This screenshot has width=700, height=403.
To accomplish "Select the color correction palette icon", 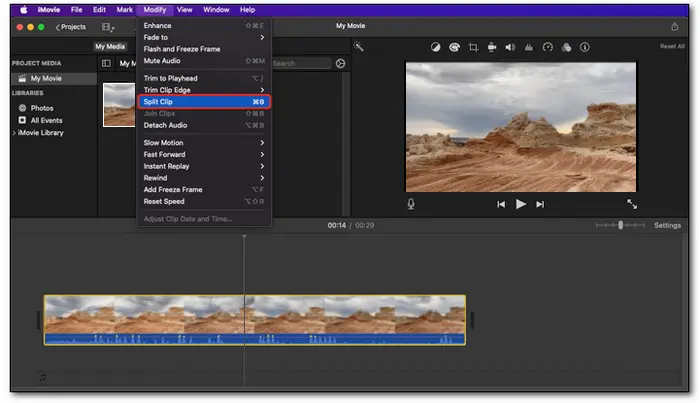I will tap(454, 47).
